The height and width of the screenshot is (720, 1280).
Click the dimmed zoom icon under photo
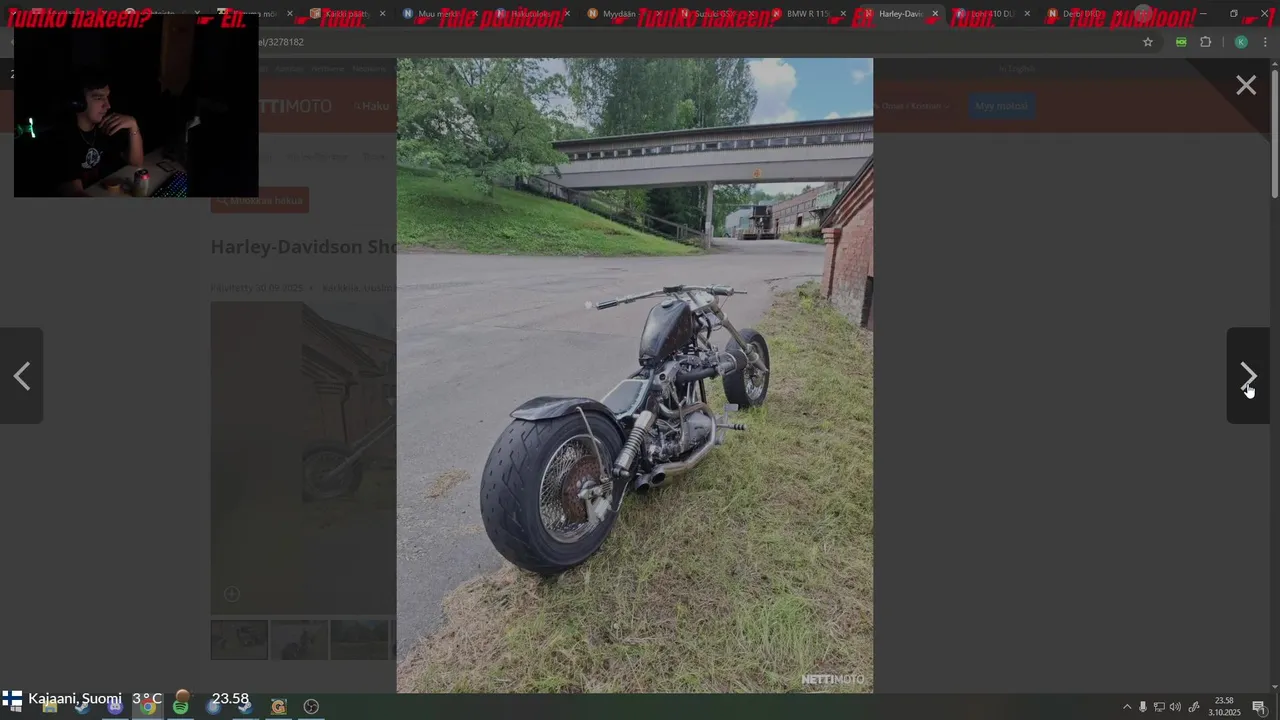click(x=231, y=594)
